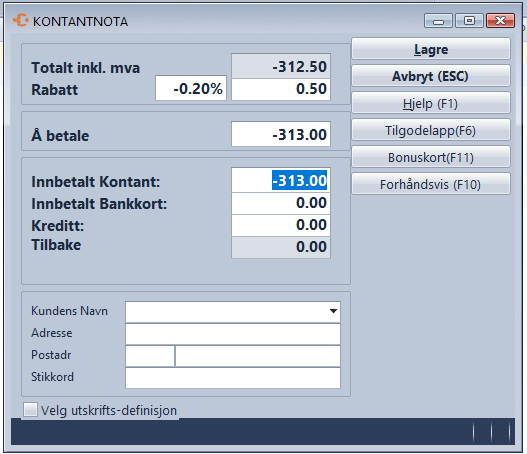Image resolution: width=527 pixels, height=454 pixels.
Task: Click the Stikkord text field
Action: (x=233, y=378)
